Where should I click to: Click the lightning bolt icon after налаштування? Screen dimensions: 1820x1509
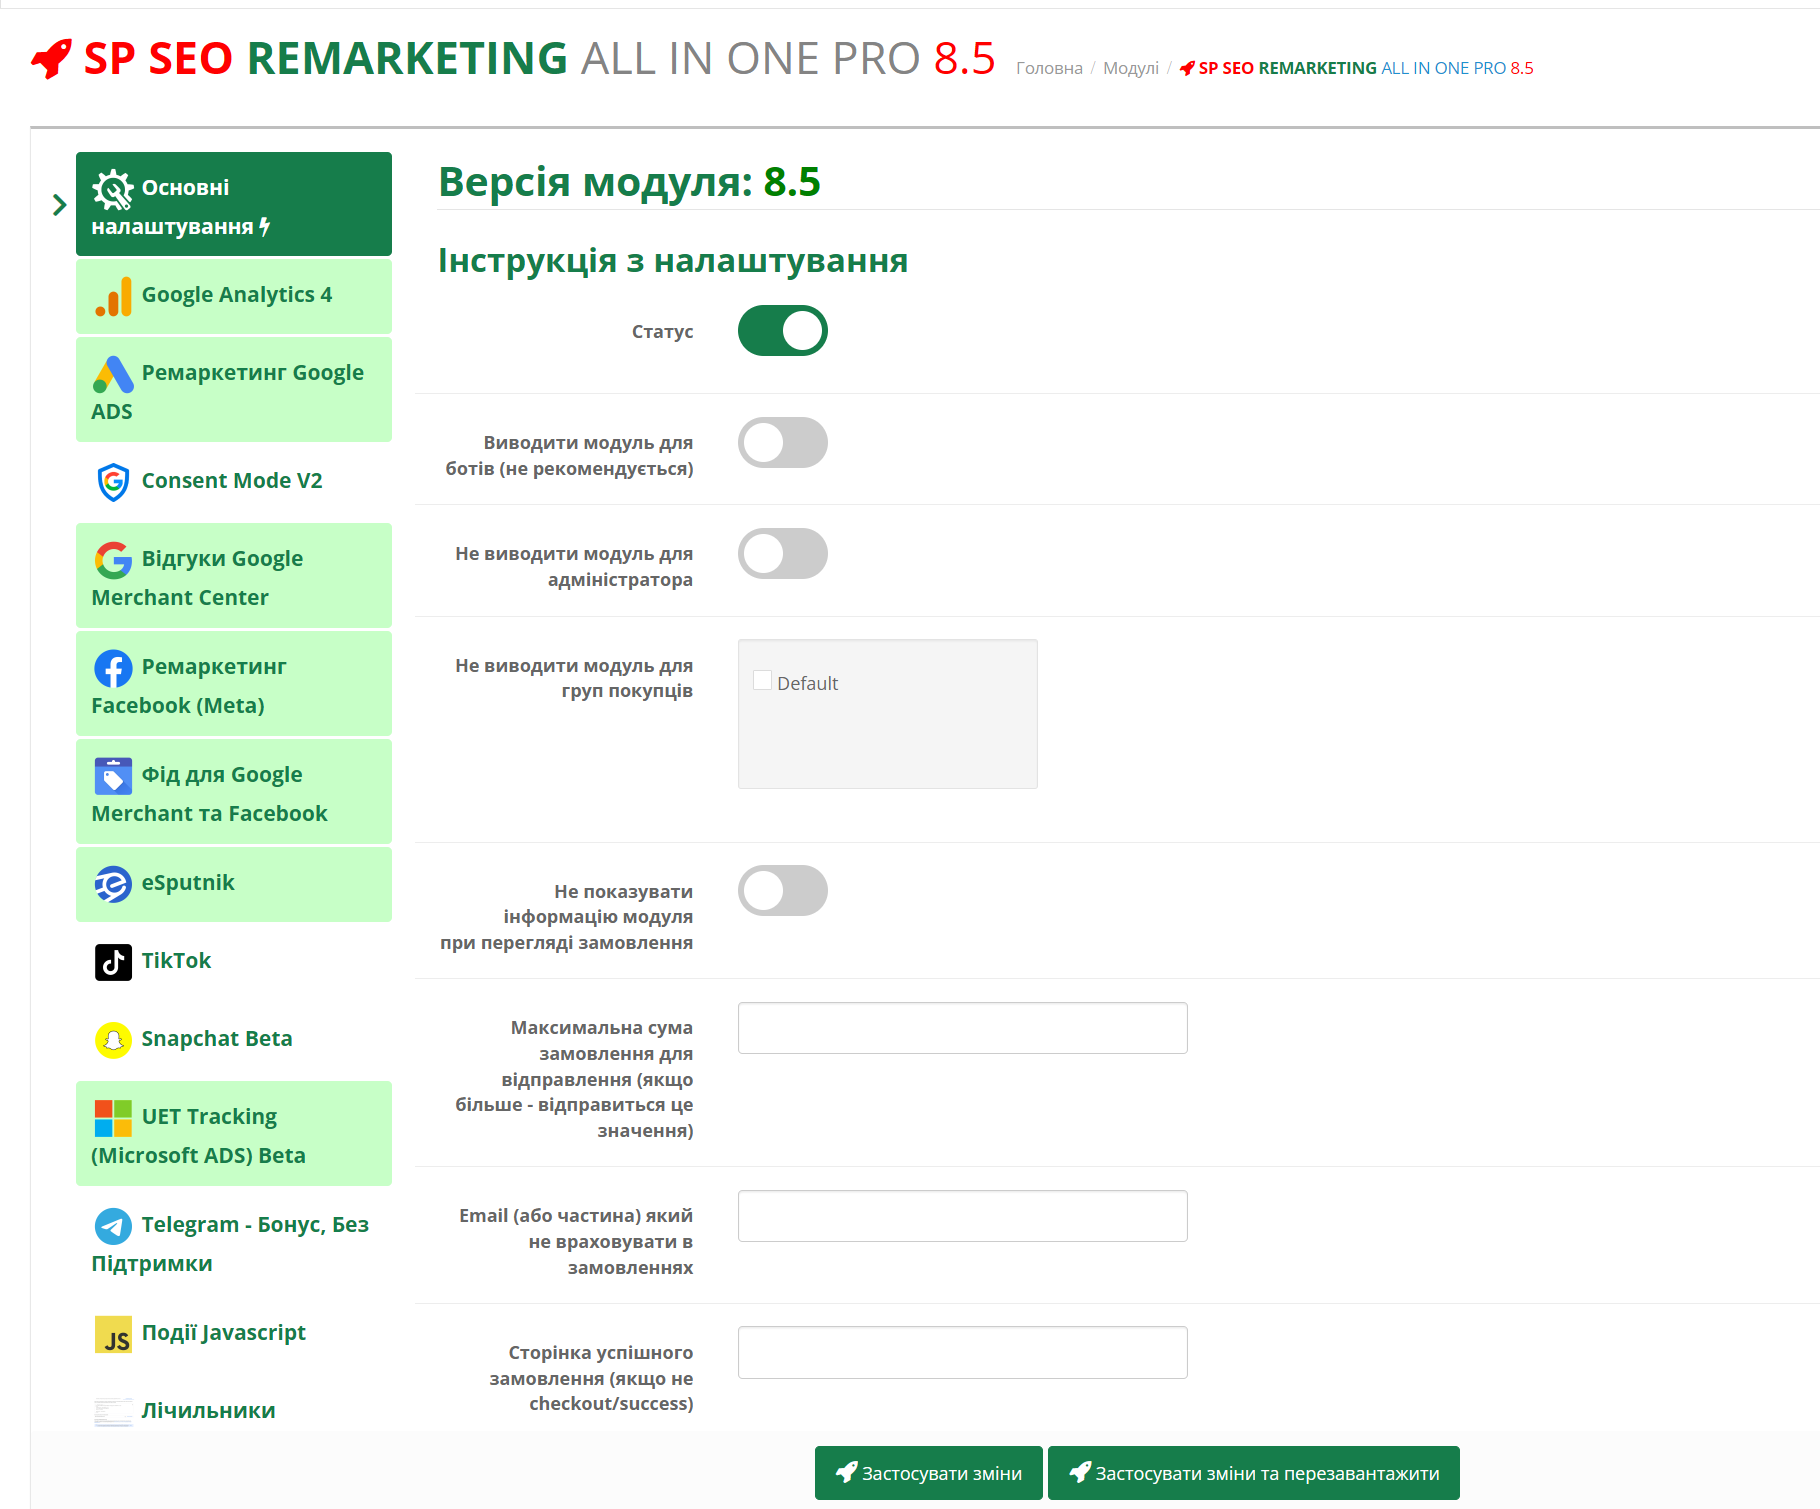(x=265, y=227)
